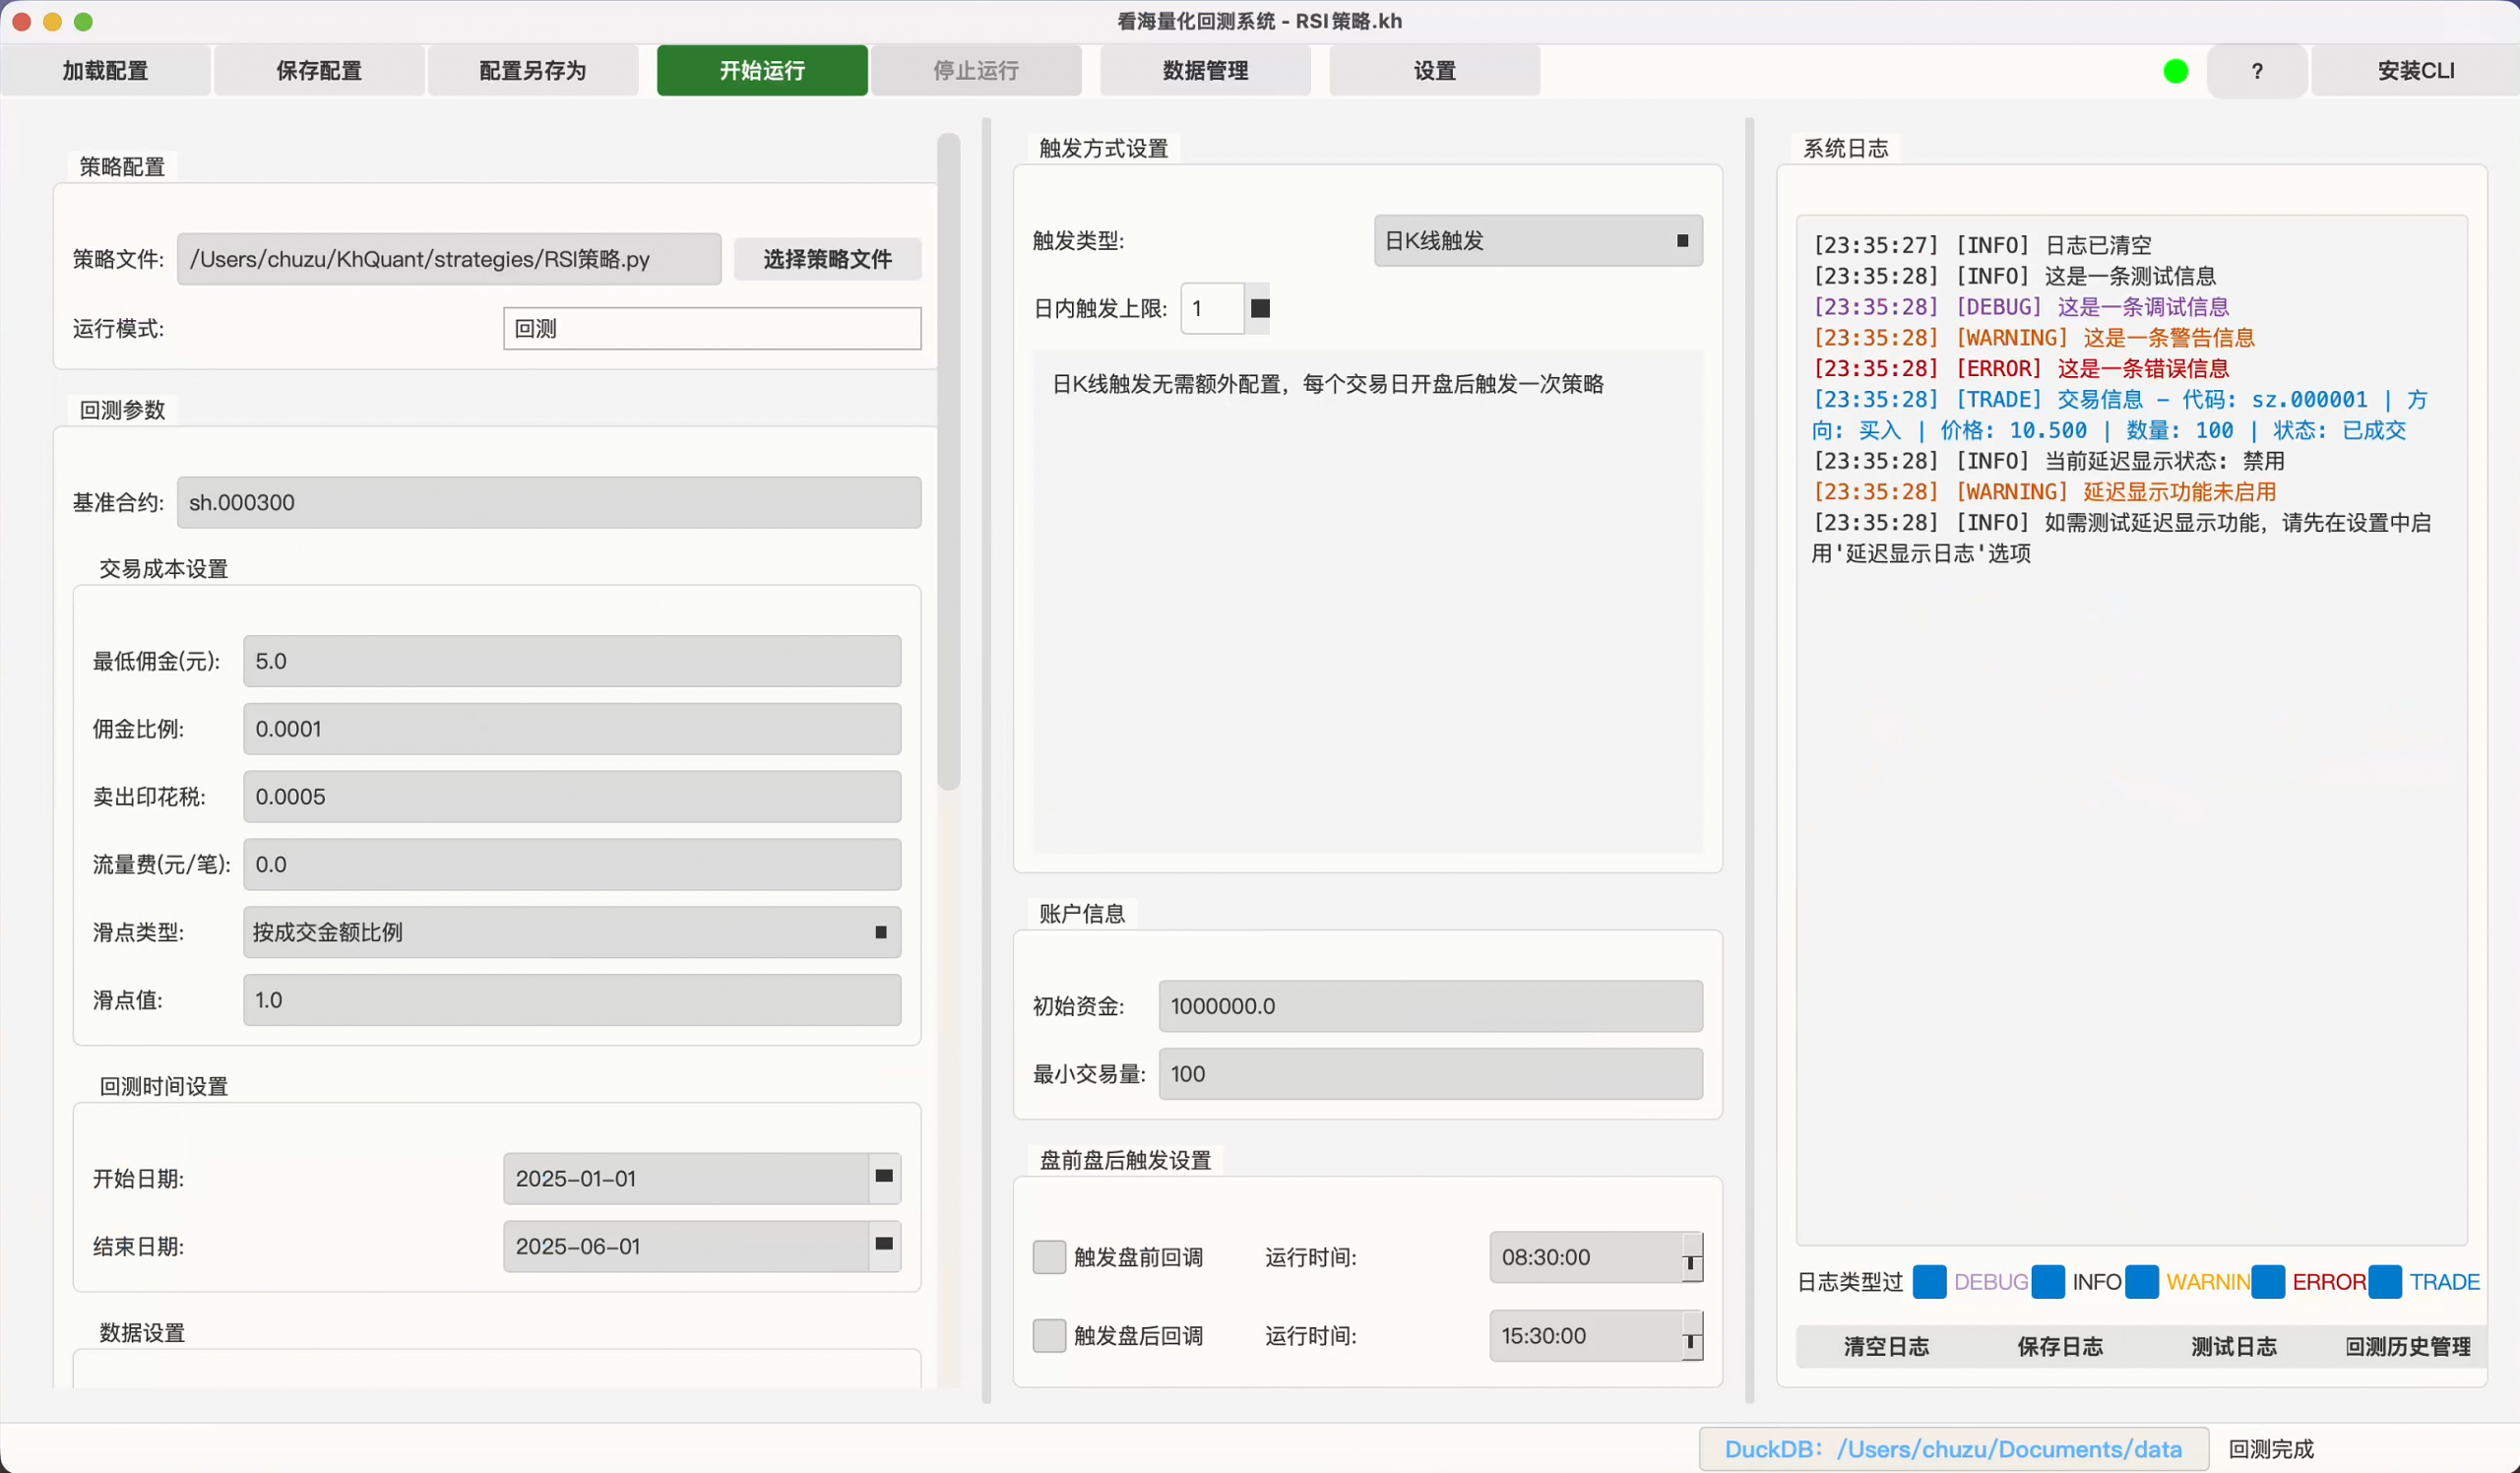Screen dimensions: 2520x1473
Task: Adjust the post-market run time stepper
Action: point(1690,1336)
